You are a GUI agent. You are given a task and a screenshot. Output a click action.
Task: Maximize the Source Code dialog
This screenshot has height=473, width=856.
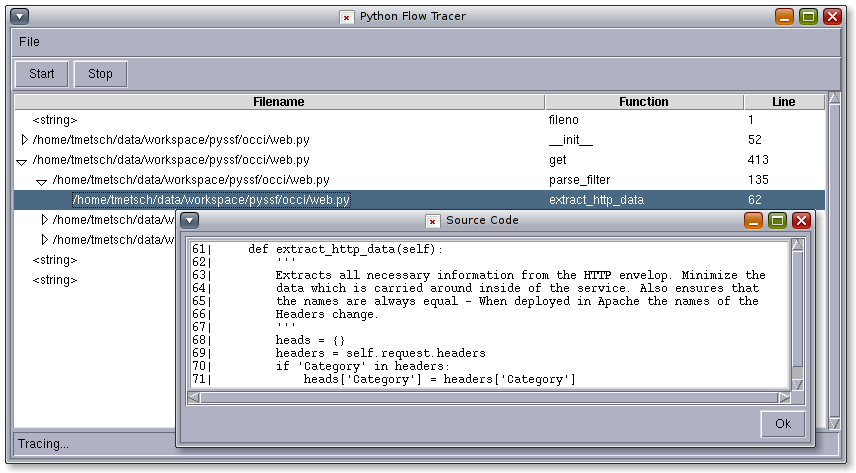[777, 221]
